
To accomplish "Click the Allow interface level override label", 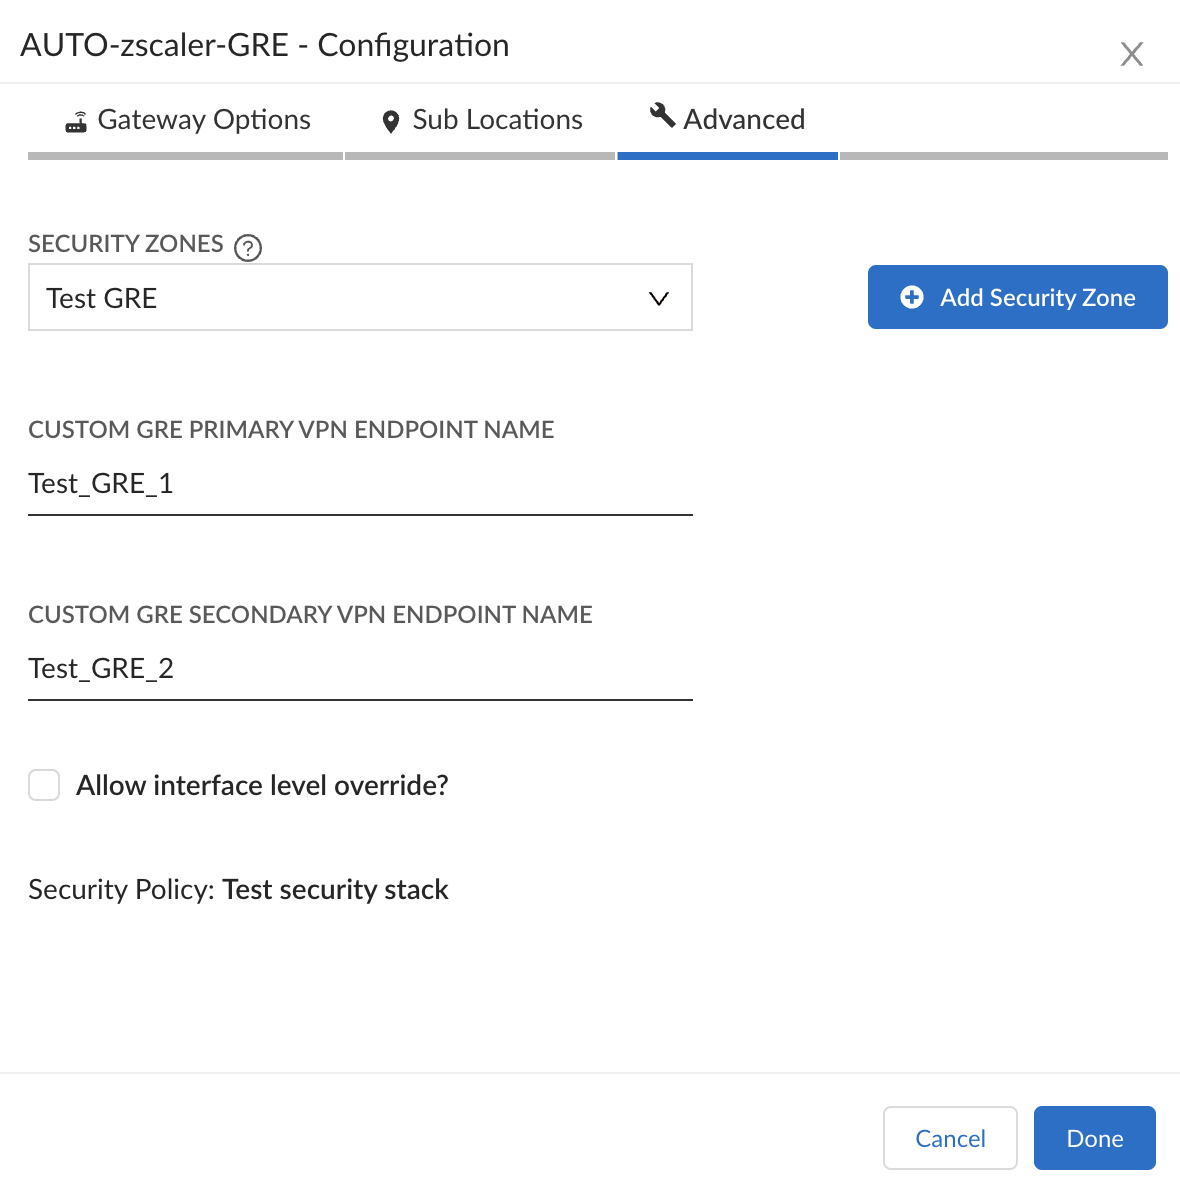I will [x=262, y=786].
